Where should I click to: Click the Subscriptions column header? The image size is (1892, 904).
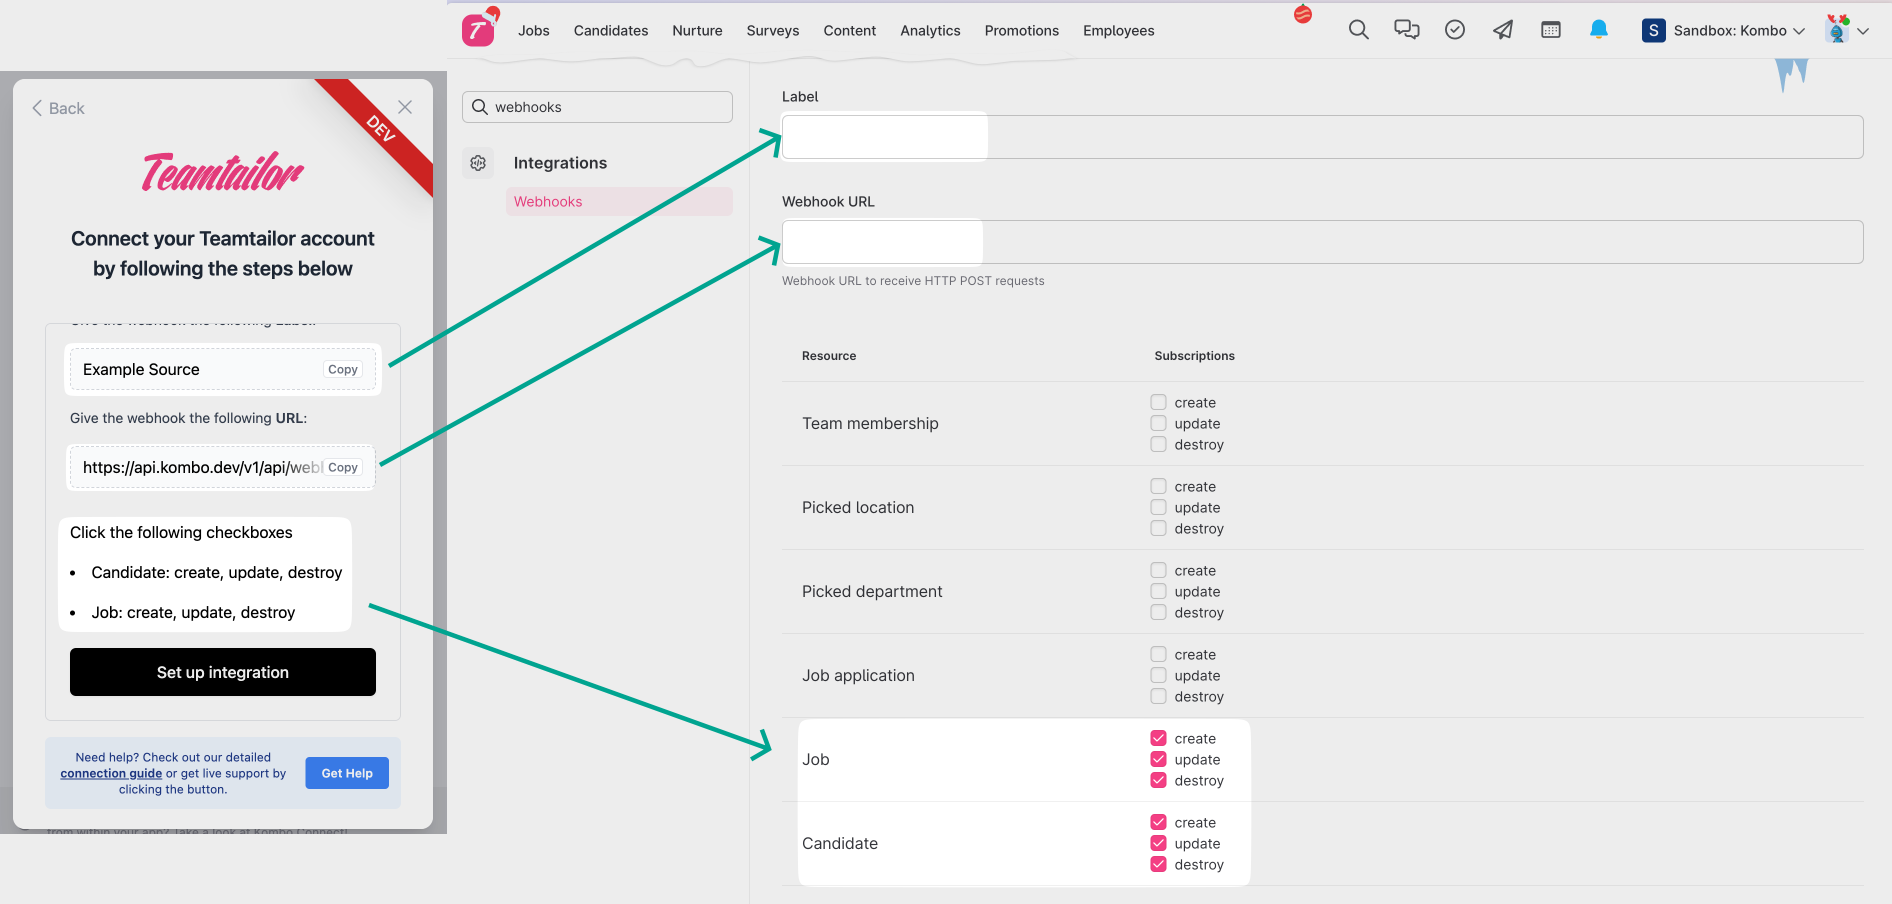click(x=1194, y=356)
